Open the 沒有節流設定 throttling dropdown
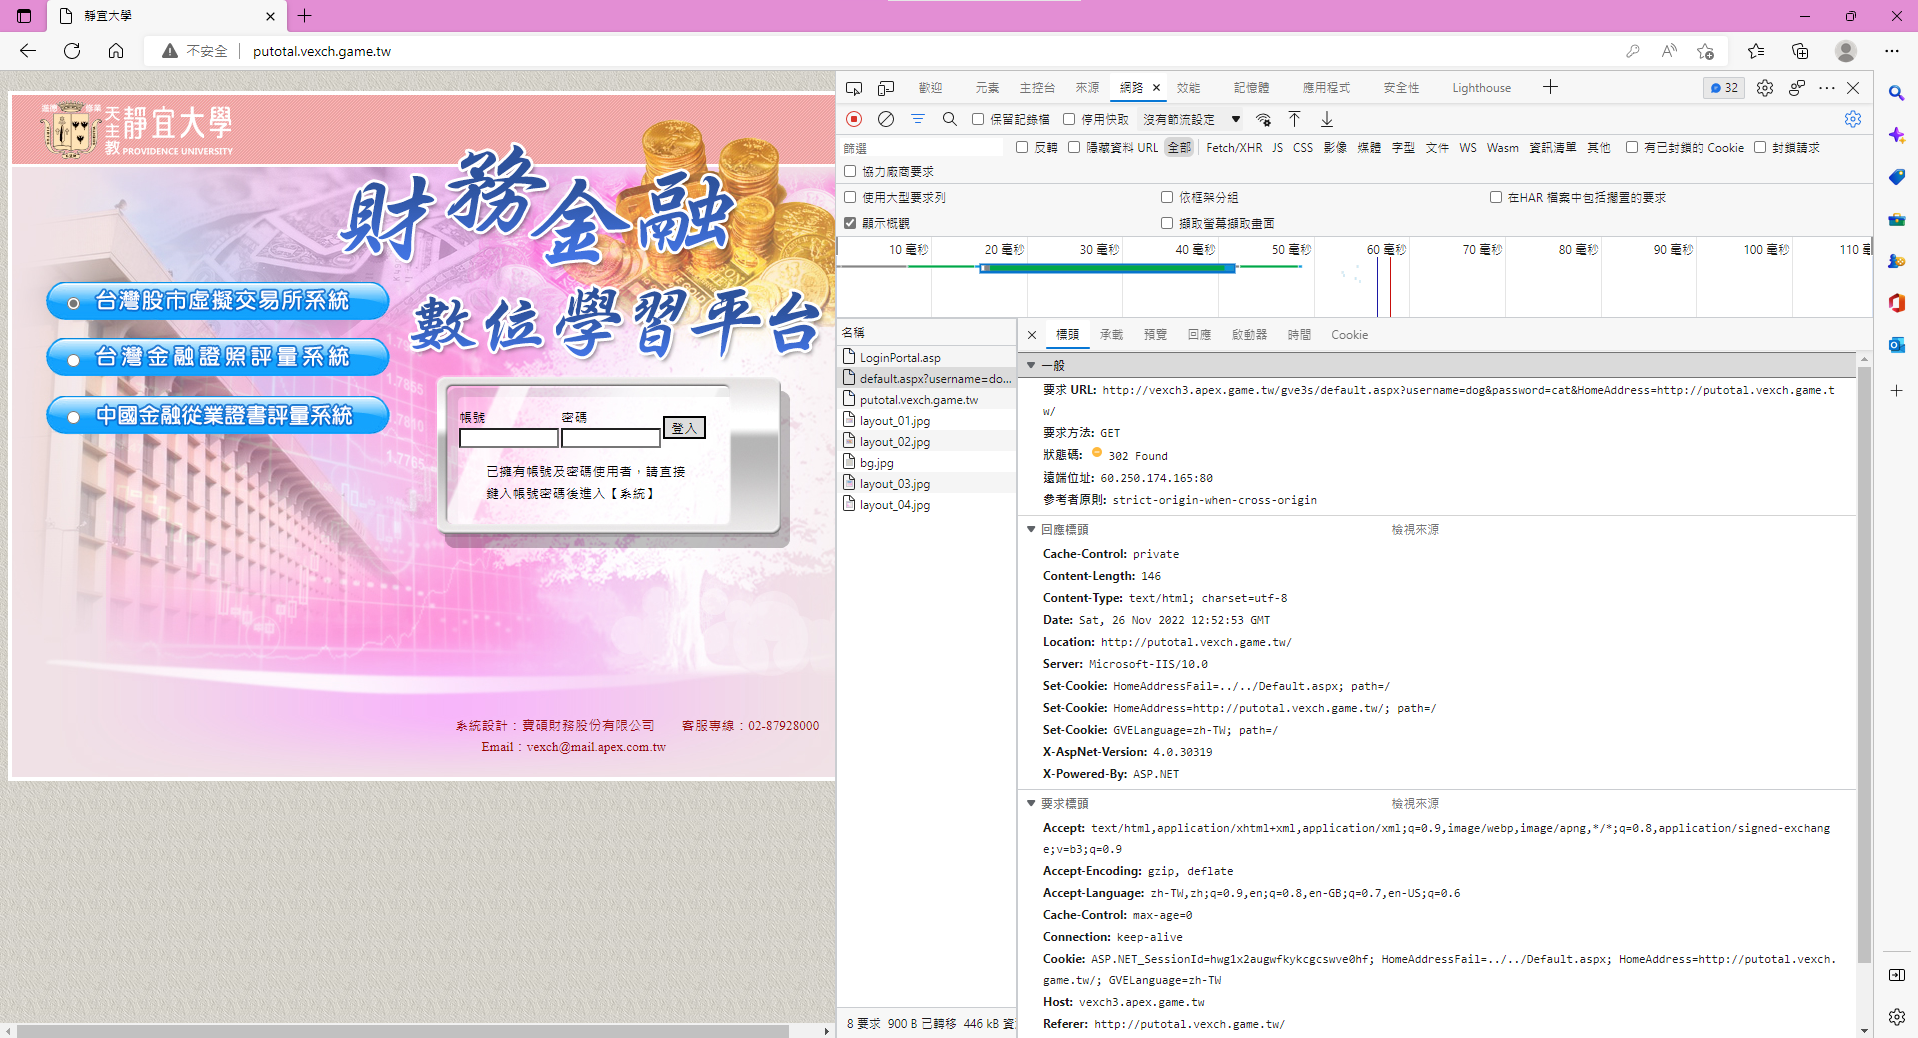The image size is (1918, 1038). [x=1192, y=119]
